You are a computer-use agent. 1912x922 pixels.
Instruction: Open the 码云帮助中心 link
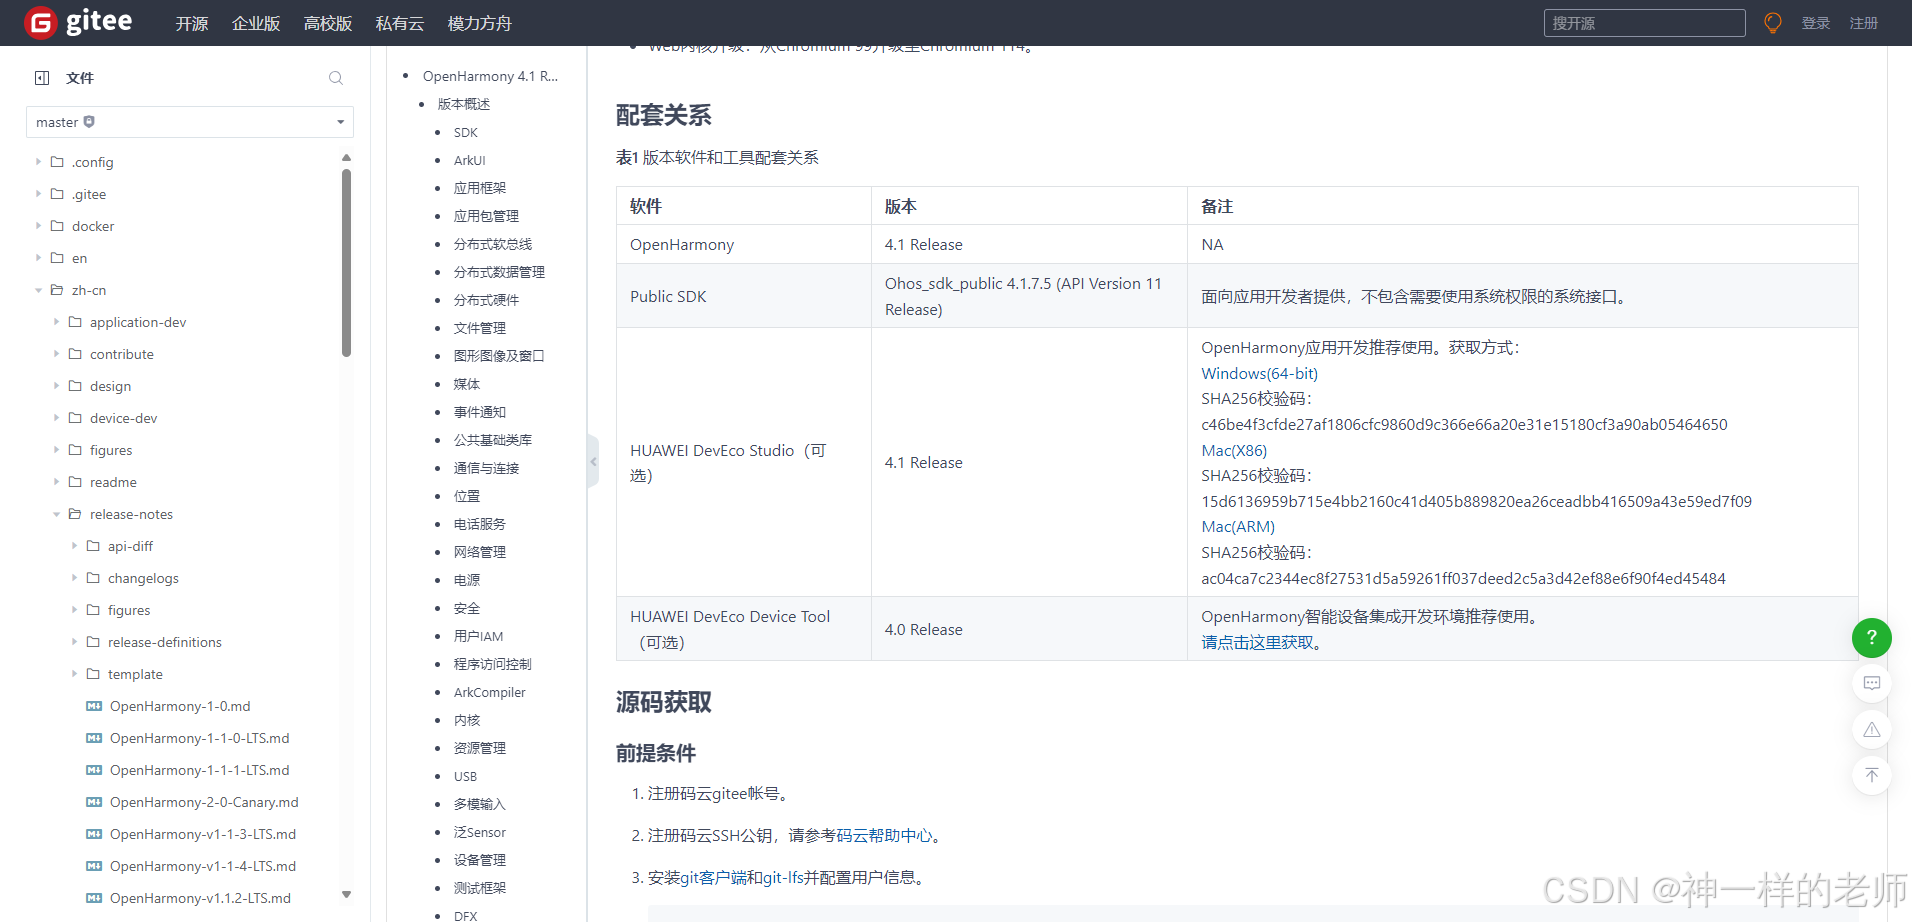[x=884, y=835]
